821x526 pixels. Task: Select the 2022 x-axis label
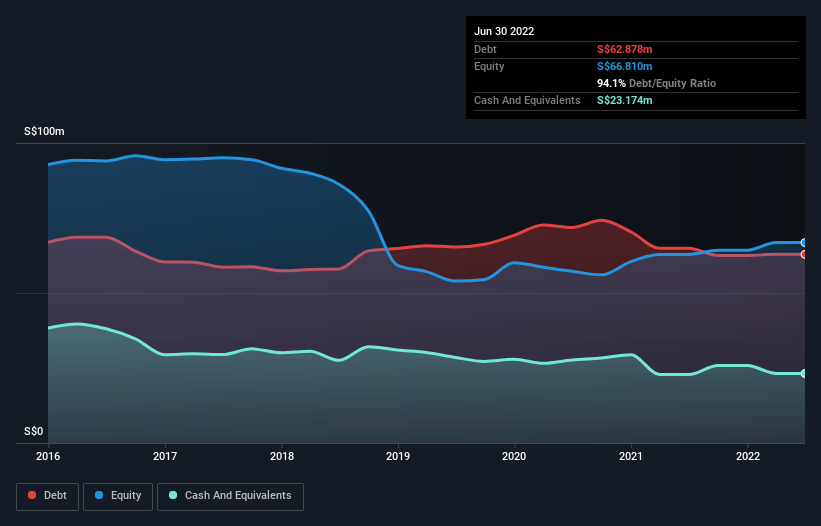point(748,456)
